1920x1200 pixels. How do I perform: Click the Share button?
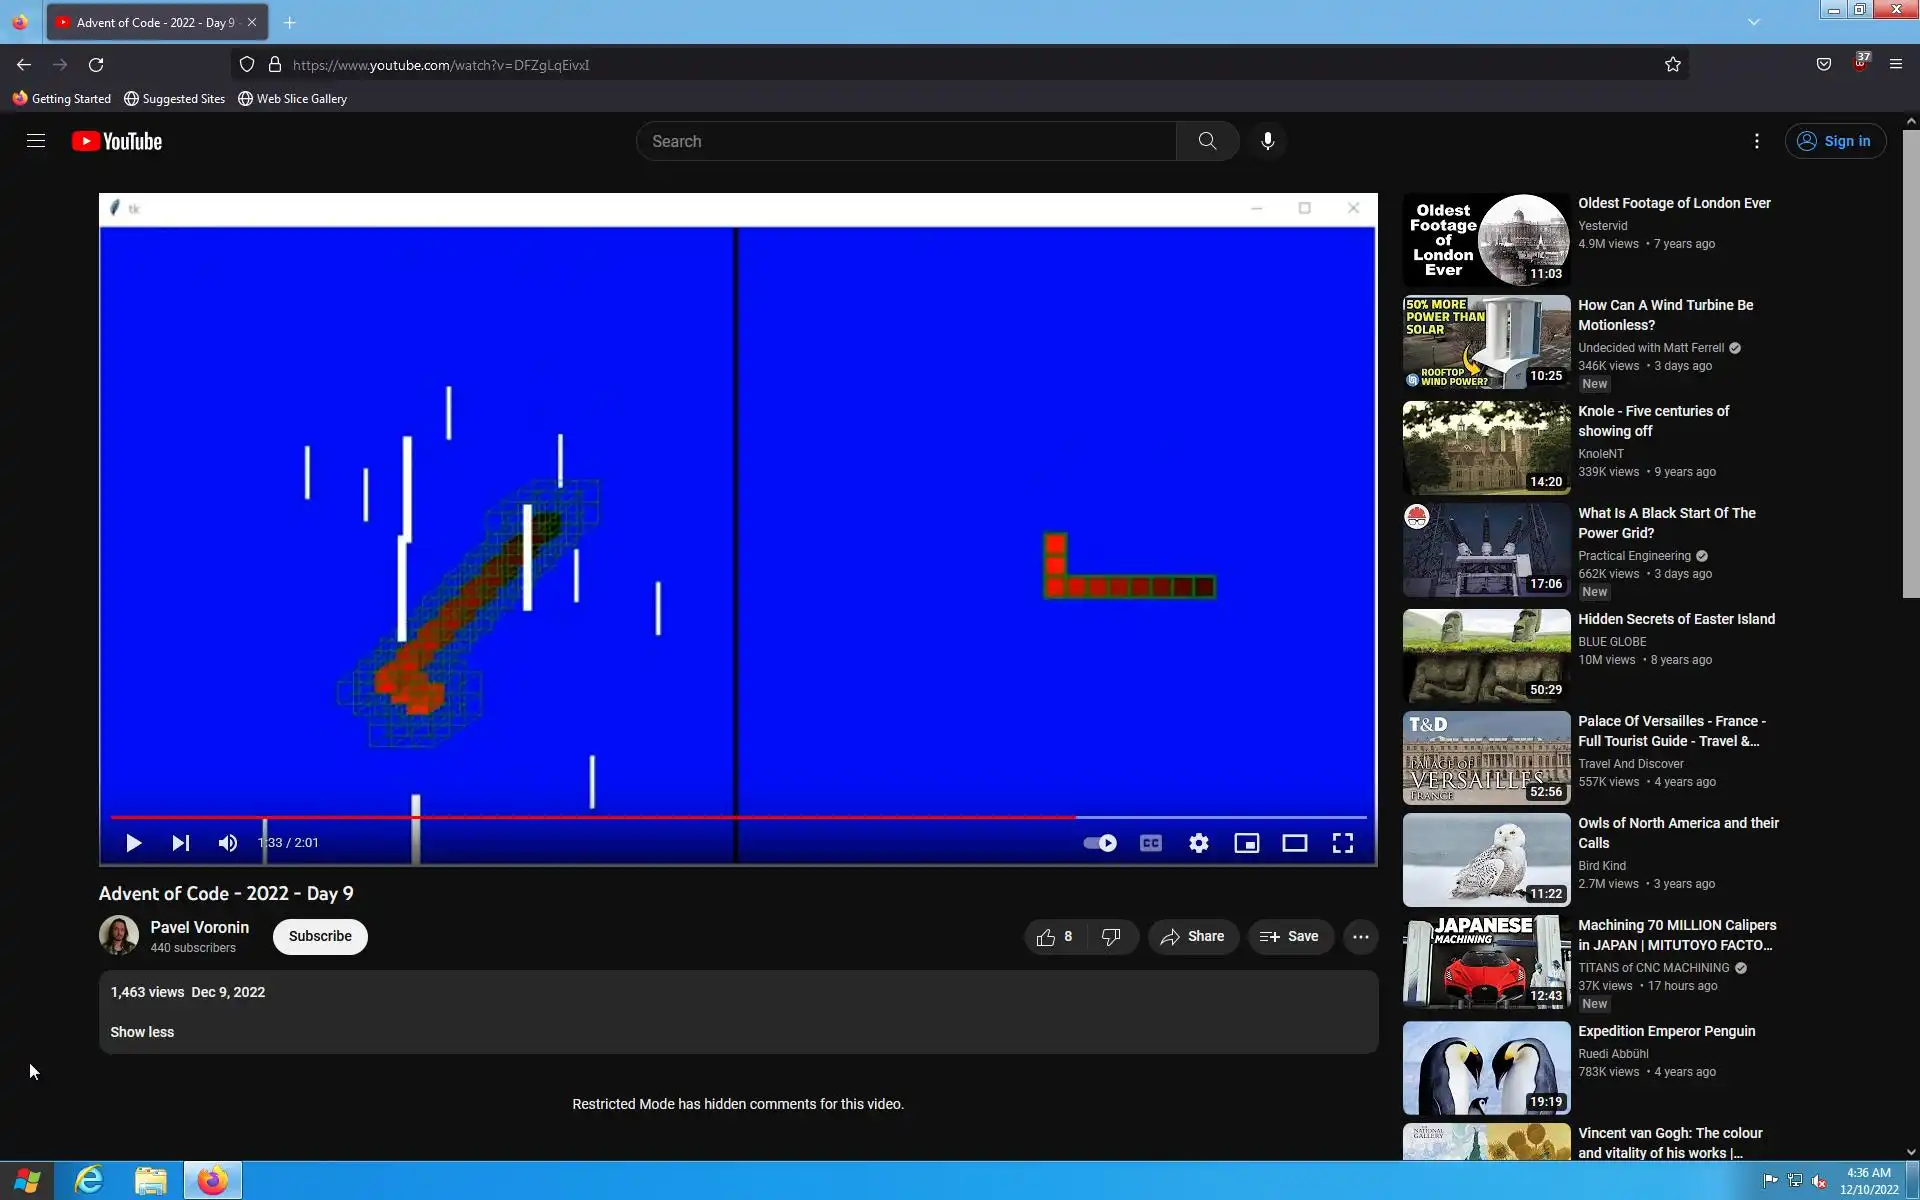point(1192,937)
